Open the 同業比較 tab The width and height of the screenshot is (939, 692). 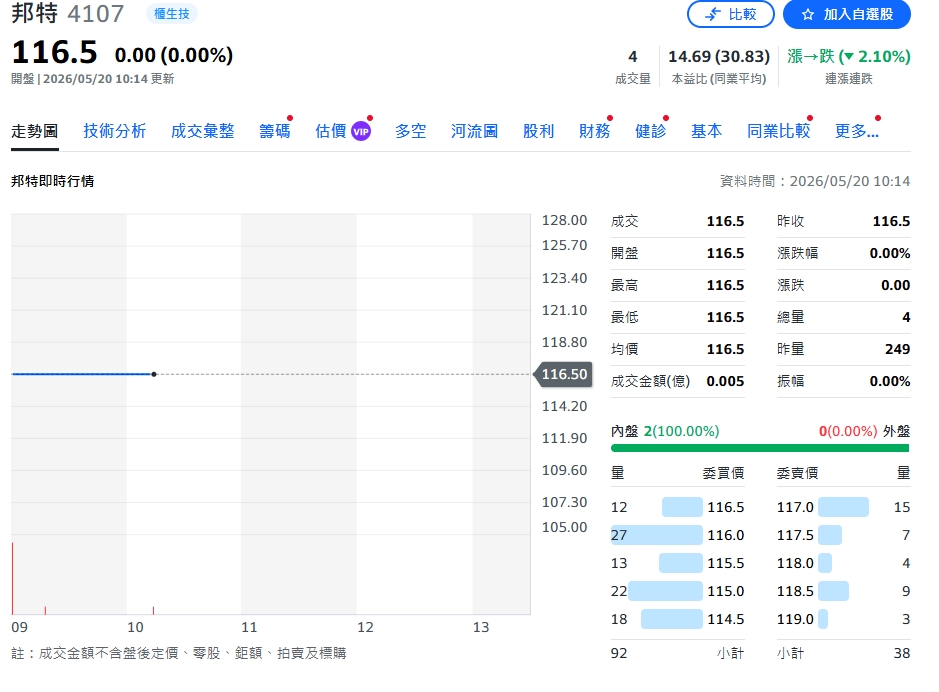click(x=778, y=131)
